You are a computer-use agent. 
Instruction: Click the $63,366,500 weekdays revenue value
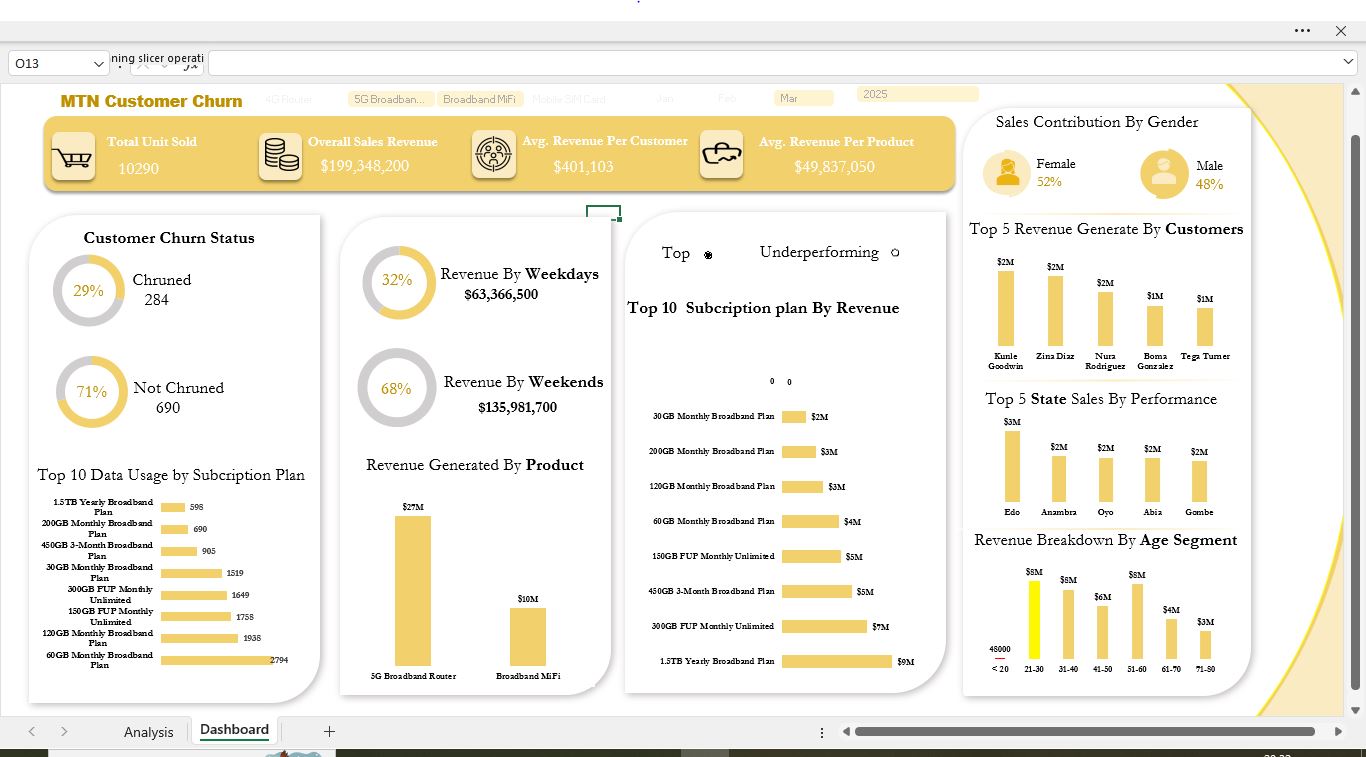click(x=501, y=295)
